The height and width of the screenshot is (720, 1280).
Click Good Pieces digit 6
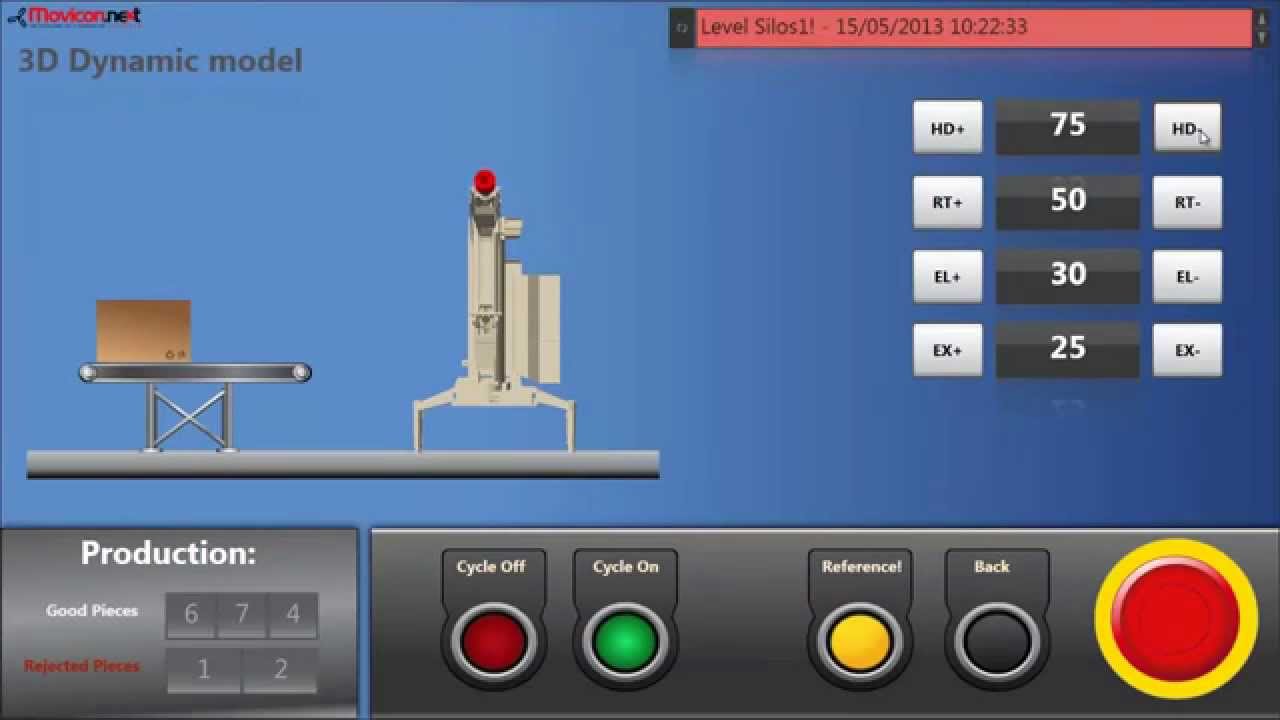click(191, 615)
